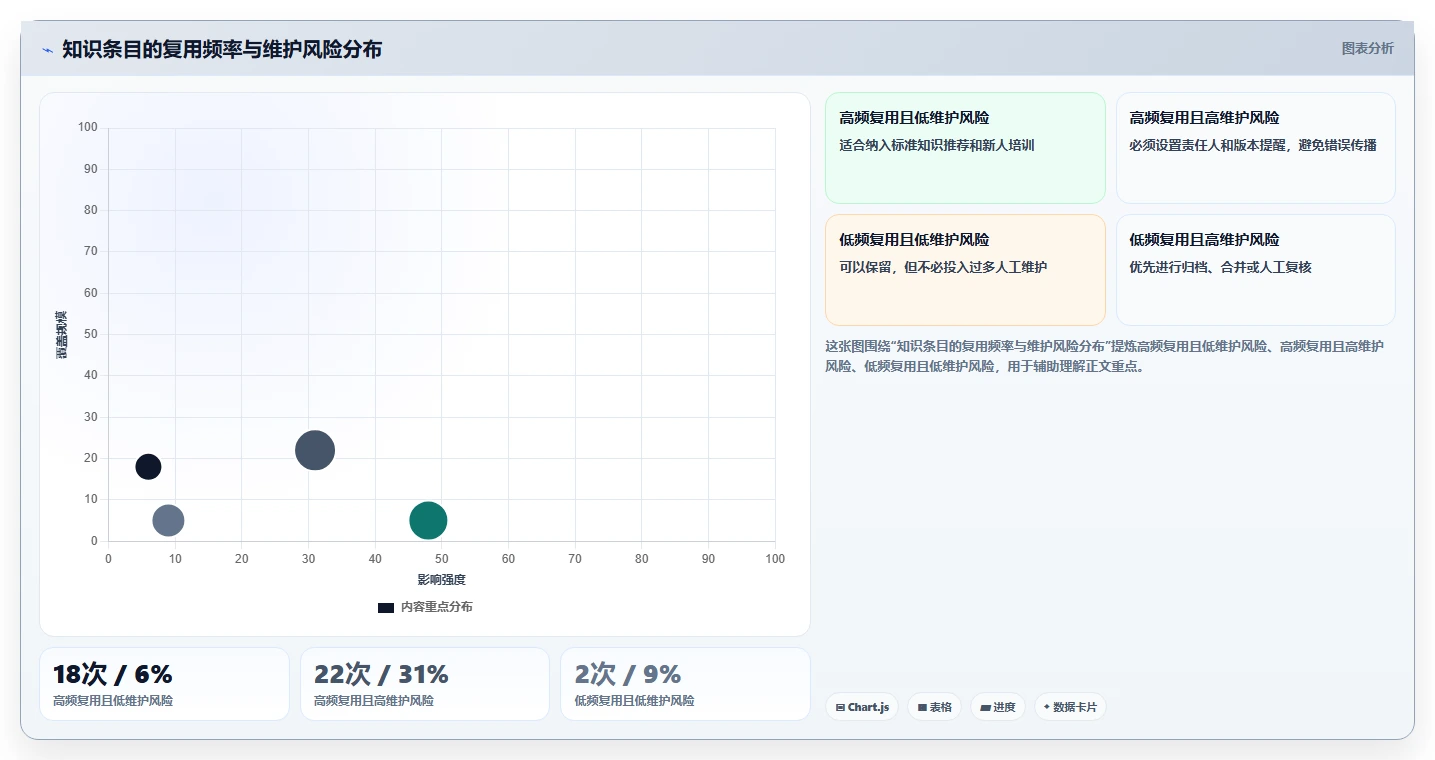Click the 表格 tag chip

point(934,707)
